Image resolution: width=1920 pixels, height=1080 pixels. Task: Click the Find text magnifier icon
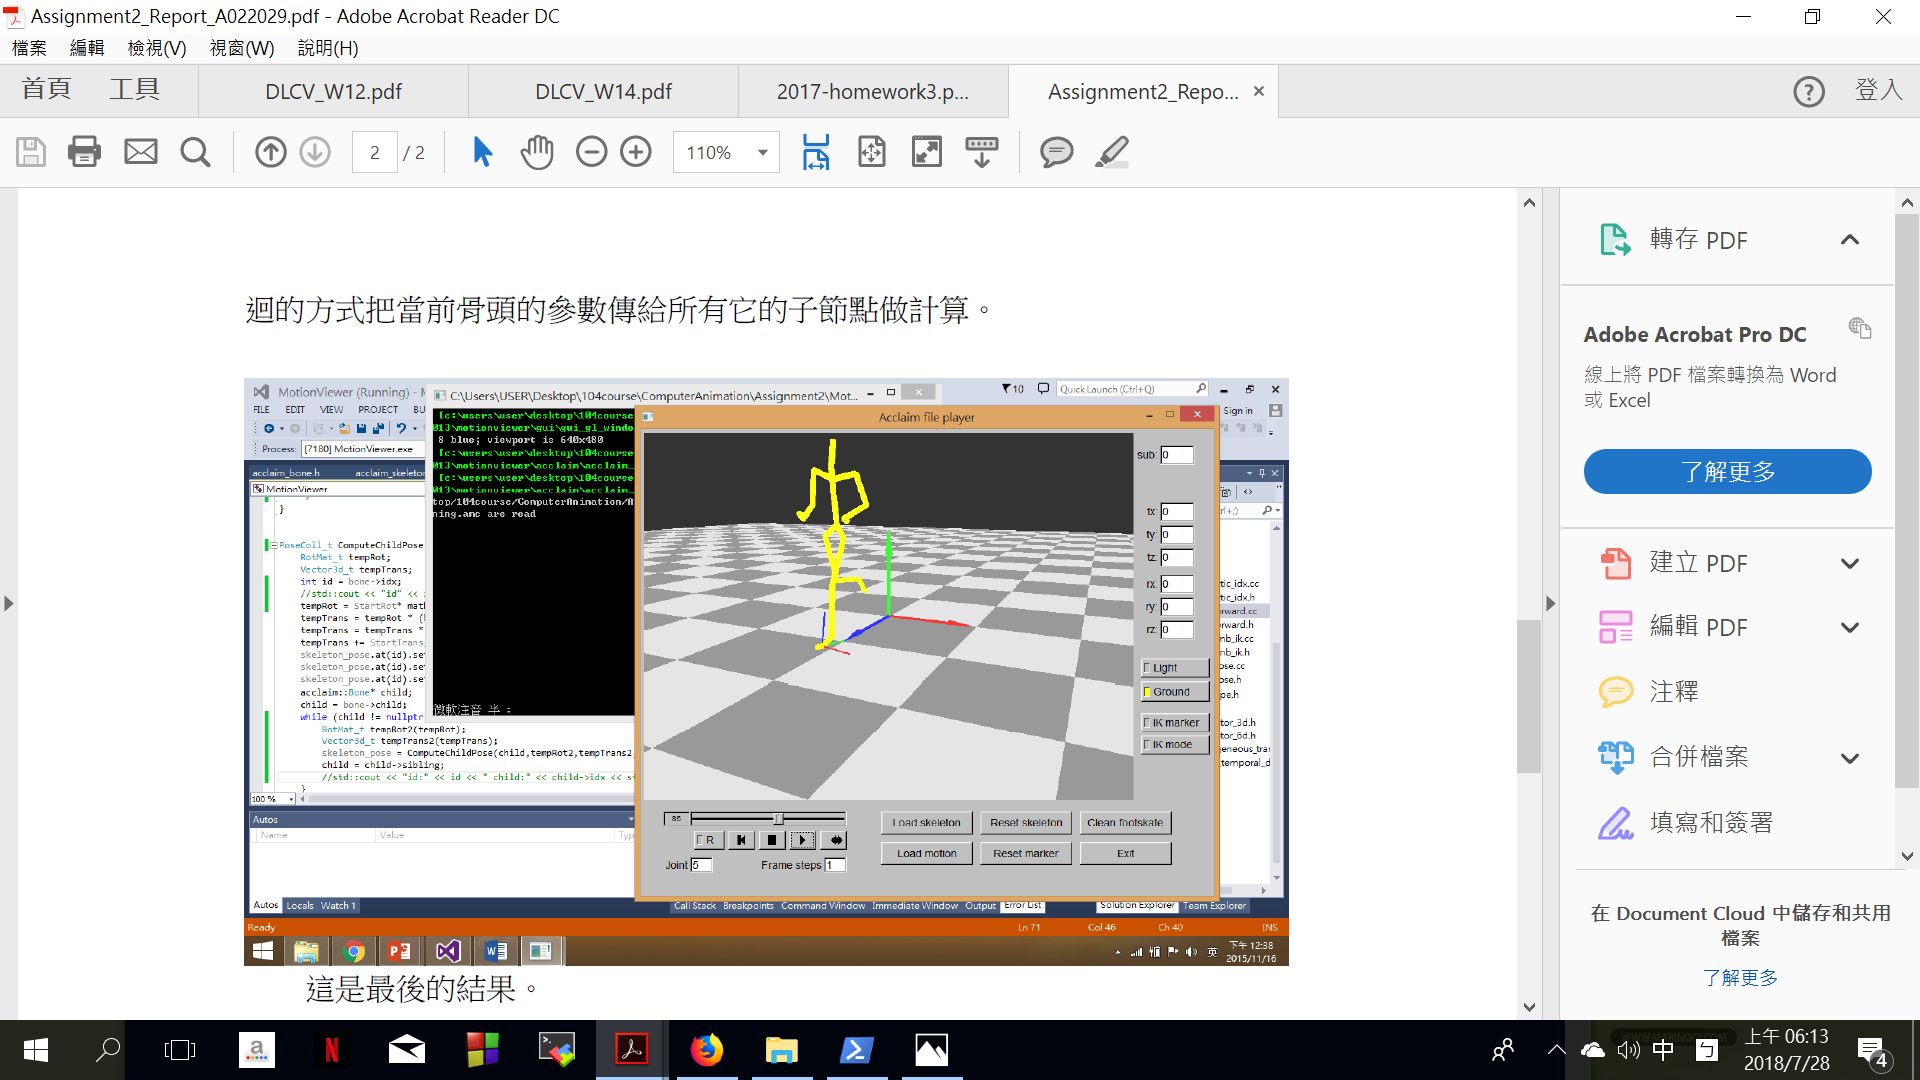point(195,152)
